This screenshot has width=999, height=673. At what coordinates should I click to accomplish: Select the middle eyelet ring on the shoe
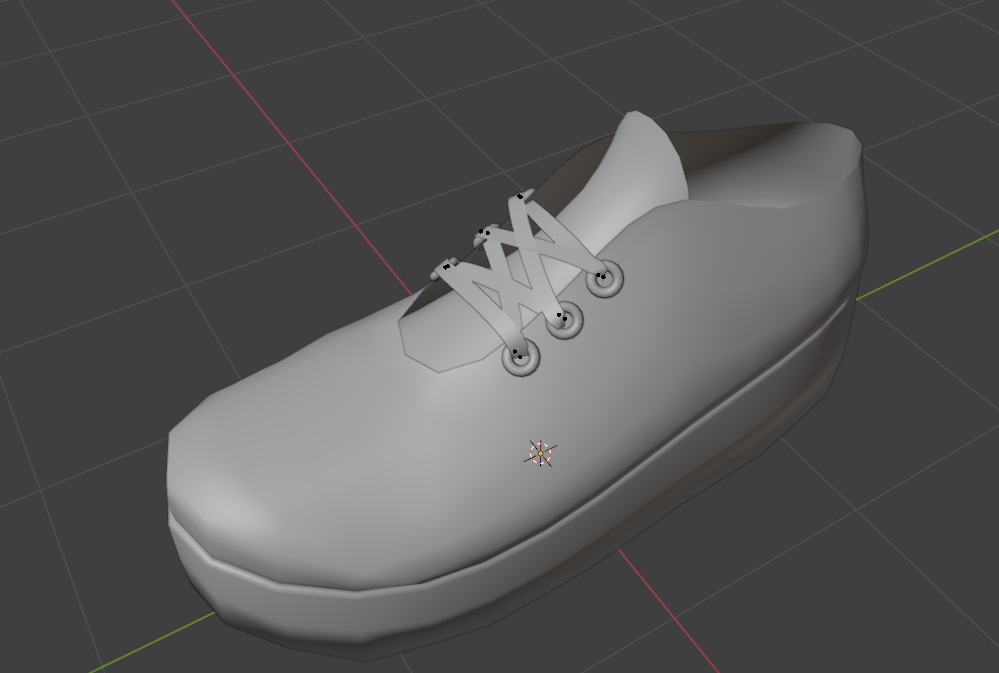pyautogui.click(x=564, y=319)
